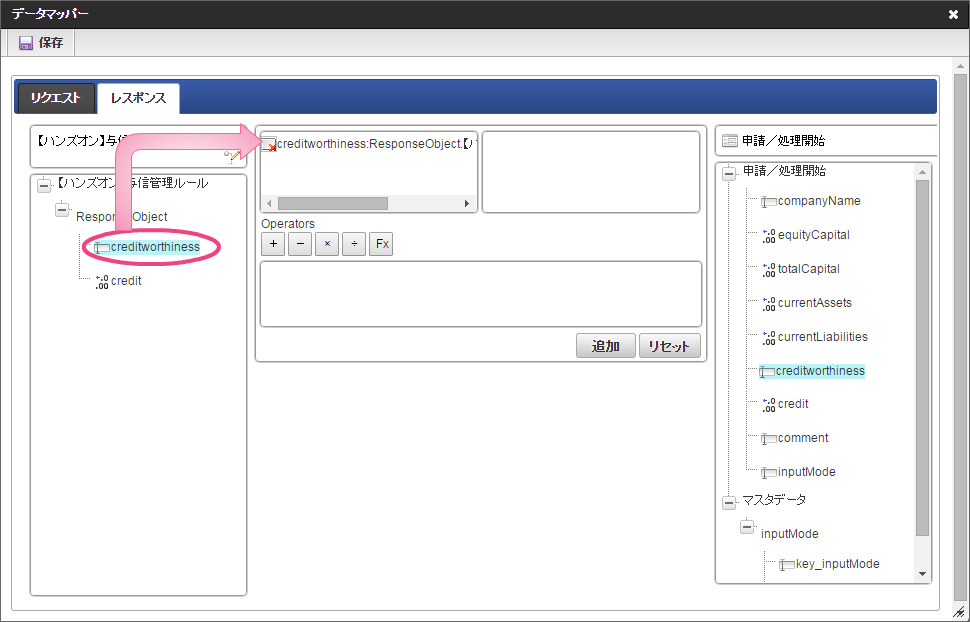Select creditworthiness in 申請/処理開始 tree

point(820,371)
